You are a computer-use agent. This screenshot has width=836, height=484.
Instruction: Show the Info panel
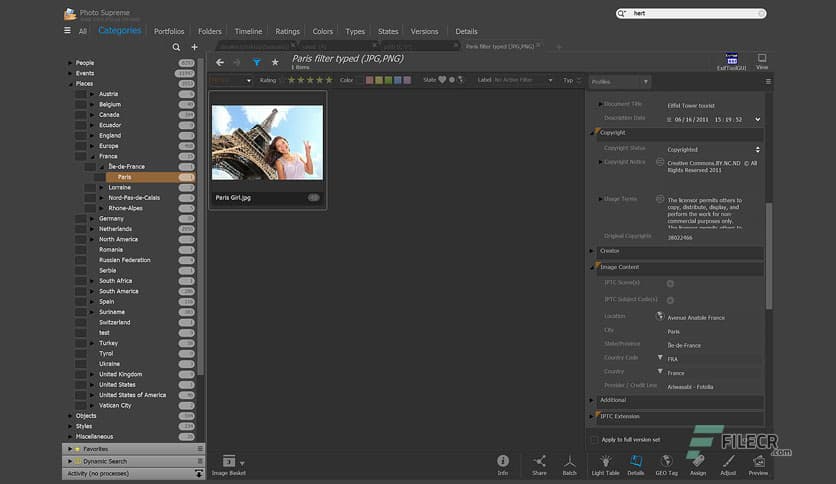503,463
